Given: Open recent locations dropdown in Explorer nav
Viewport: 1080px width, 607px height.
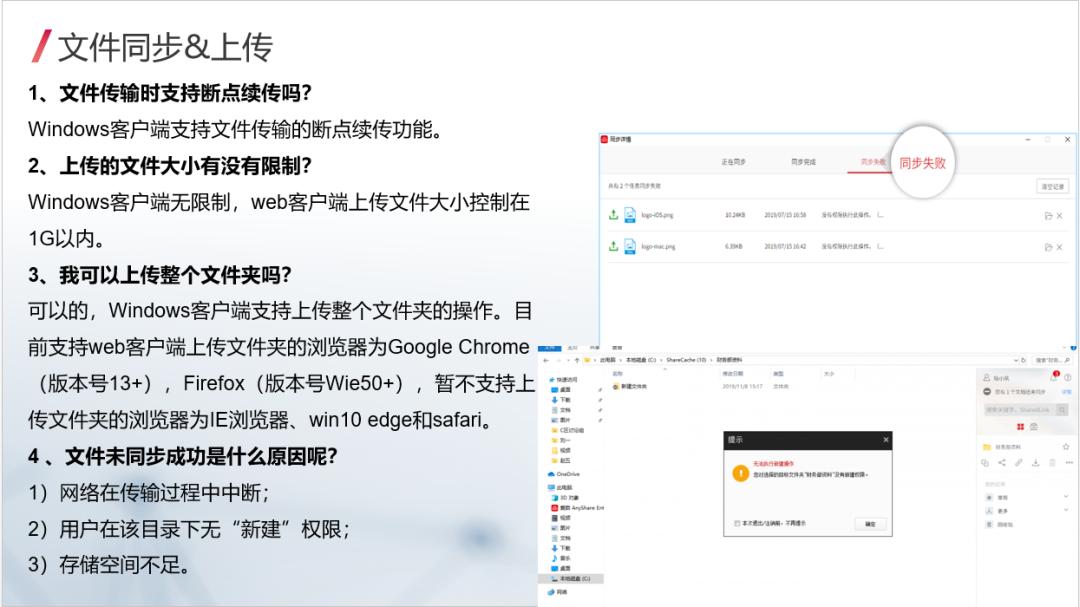Looking at the screenshot, I should 568,360.
